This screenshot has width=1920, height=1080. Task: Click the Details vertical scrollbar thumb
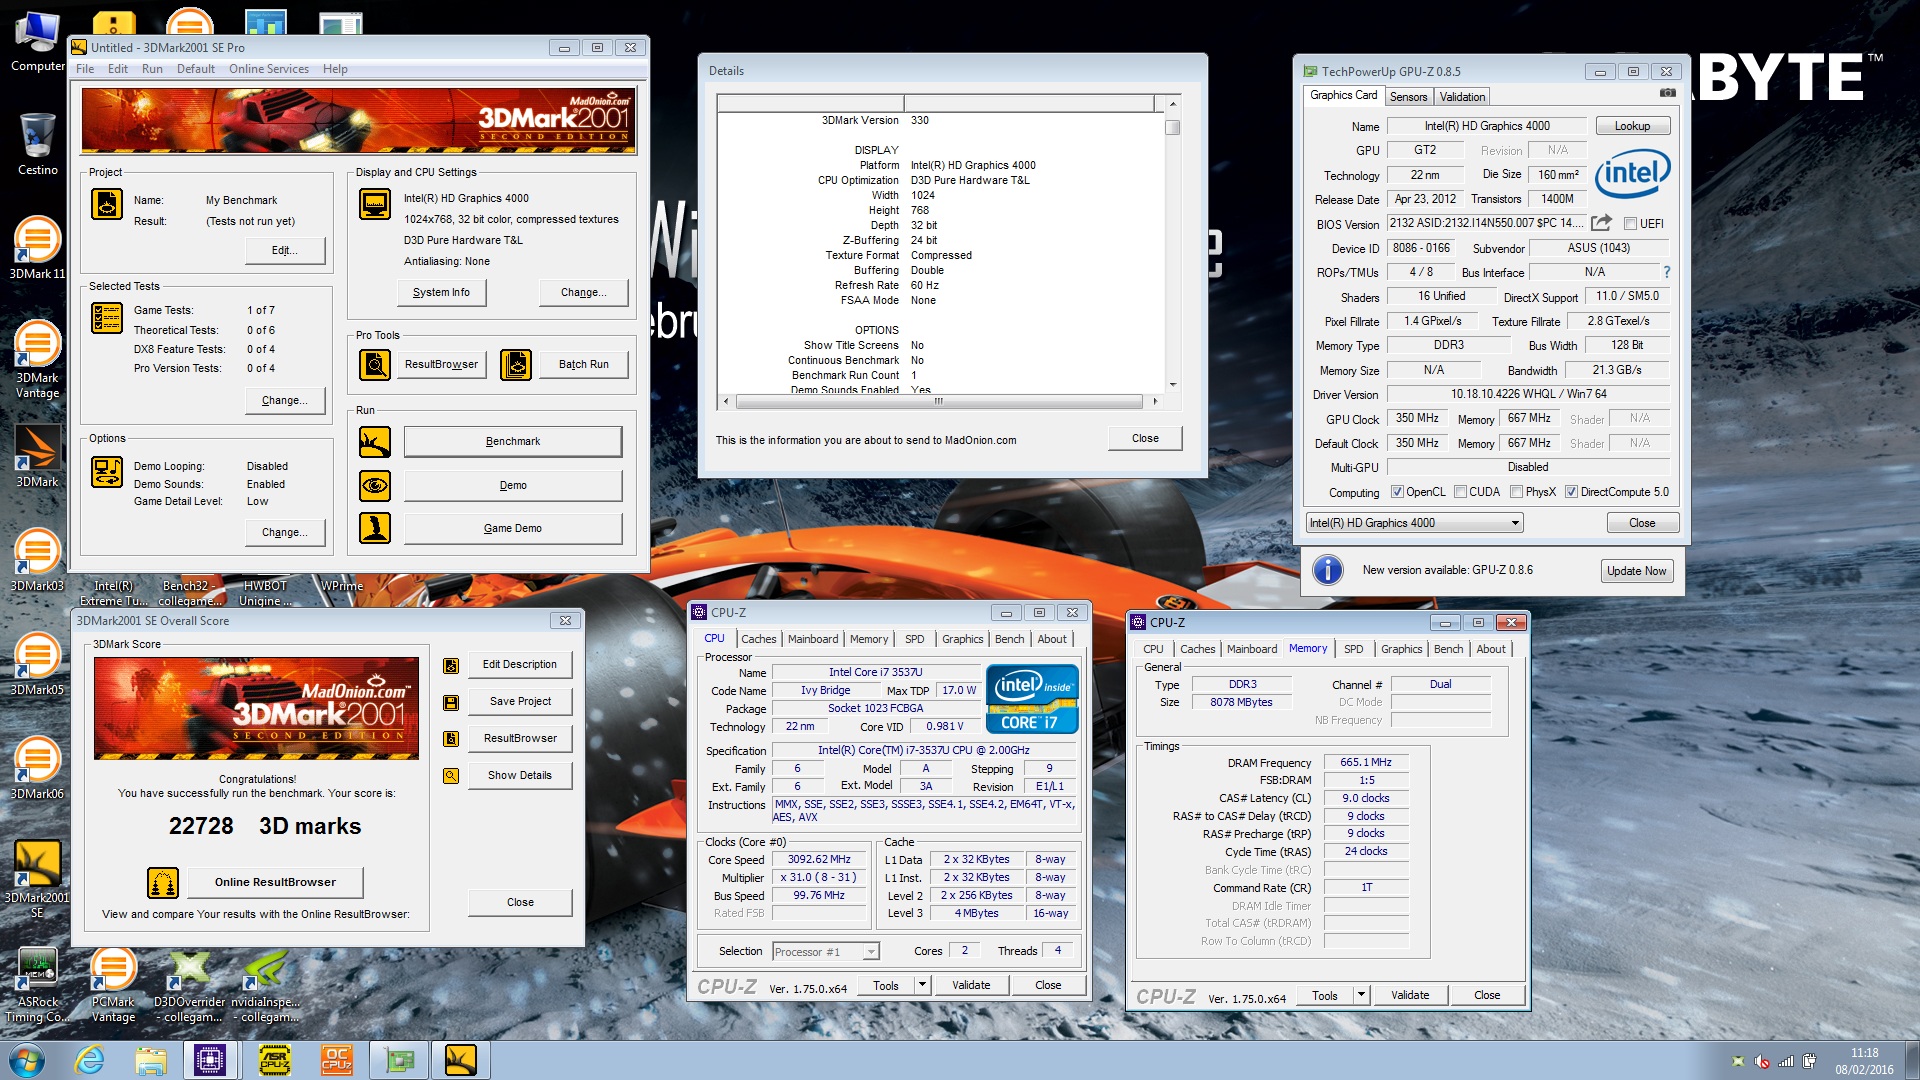click(1173, 128)
